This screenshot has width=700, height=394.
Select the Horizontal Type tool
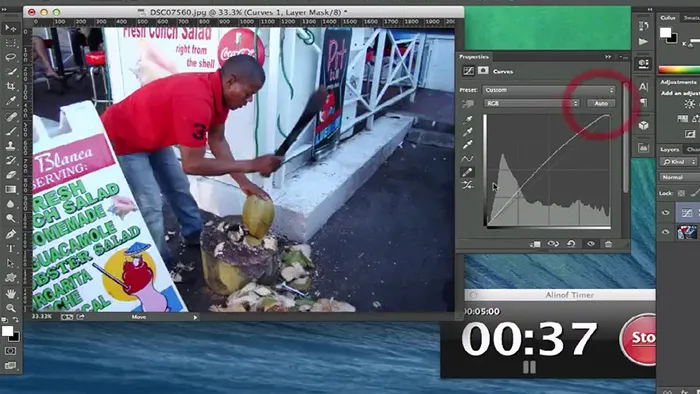click(x=10, y=249)
